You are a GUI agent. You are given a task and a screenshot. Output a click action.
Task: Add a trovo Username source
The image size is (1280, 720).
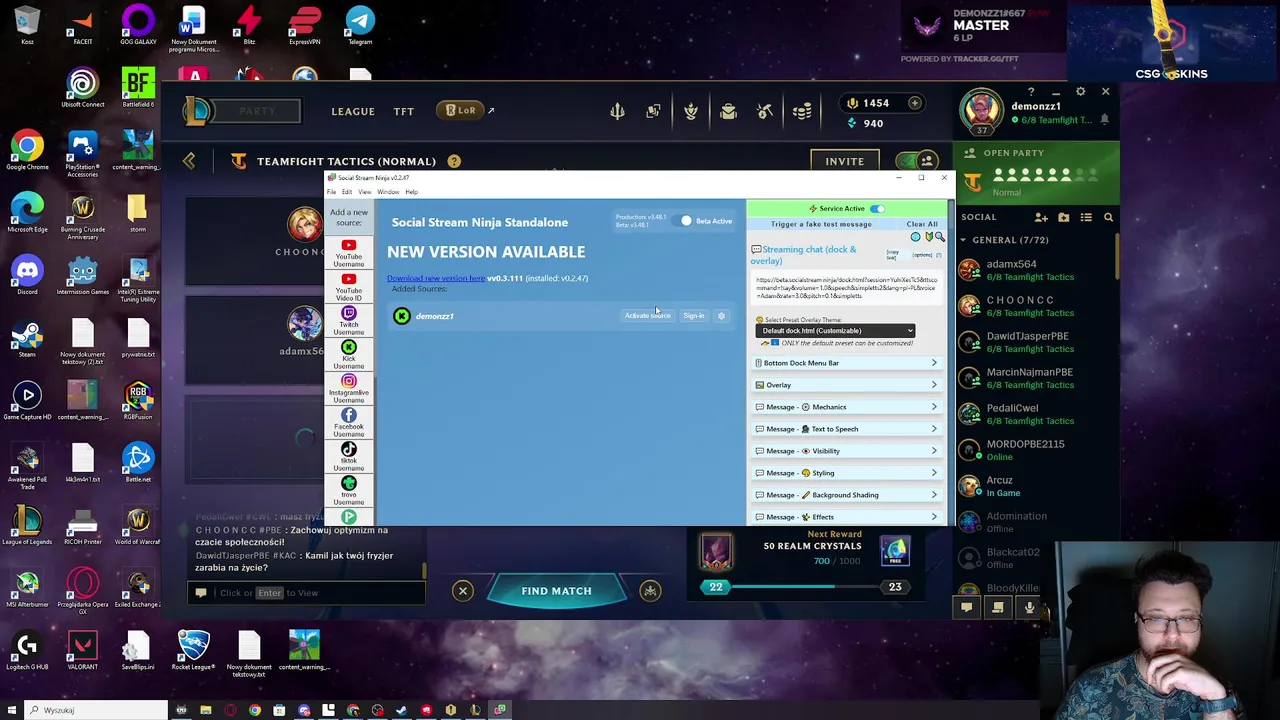349,492
